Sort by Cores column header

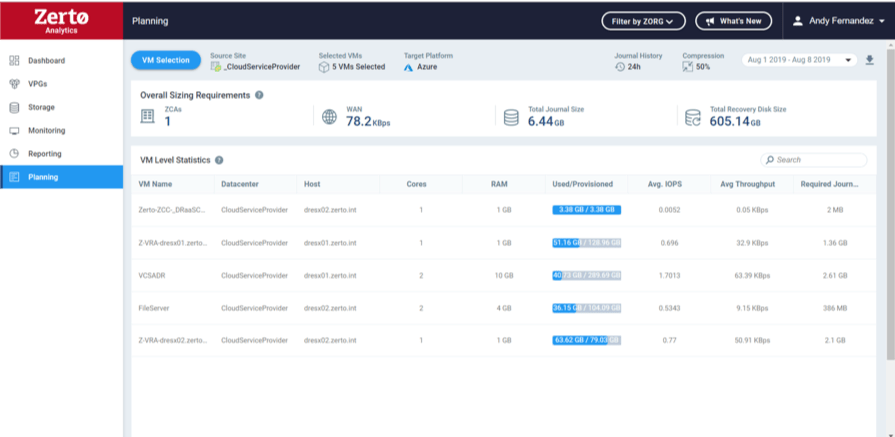(416, 184)
